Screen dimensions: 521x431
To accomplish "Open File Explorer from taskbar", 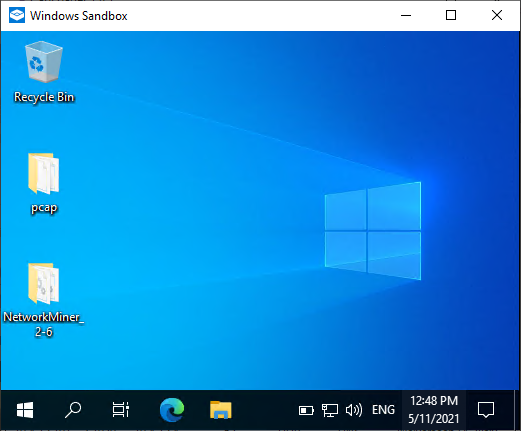I will pos(221,410).
